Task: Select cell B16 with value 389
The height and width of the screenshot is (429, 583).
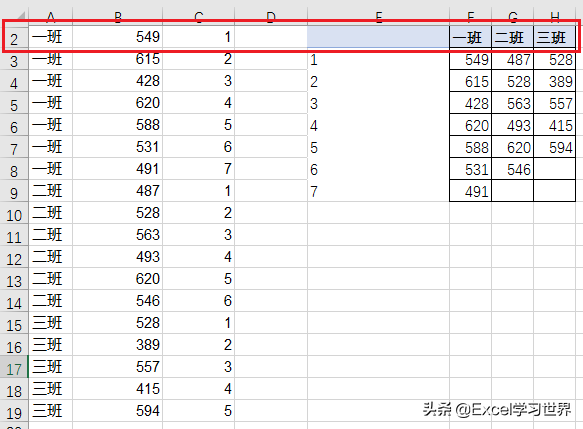Action: click(x=117, y=345)
